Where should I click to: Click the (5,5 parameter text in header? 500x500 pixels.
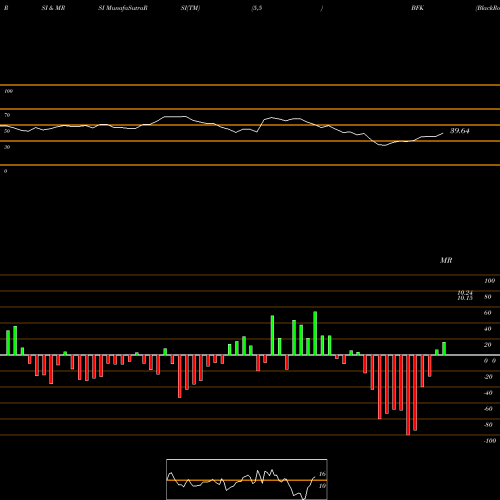[257, 8]
